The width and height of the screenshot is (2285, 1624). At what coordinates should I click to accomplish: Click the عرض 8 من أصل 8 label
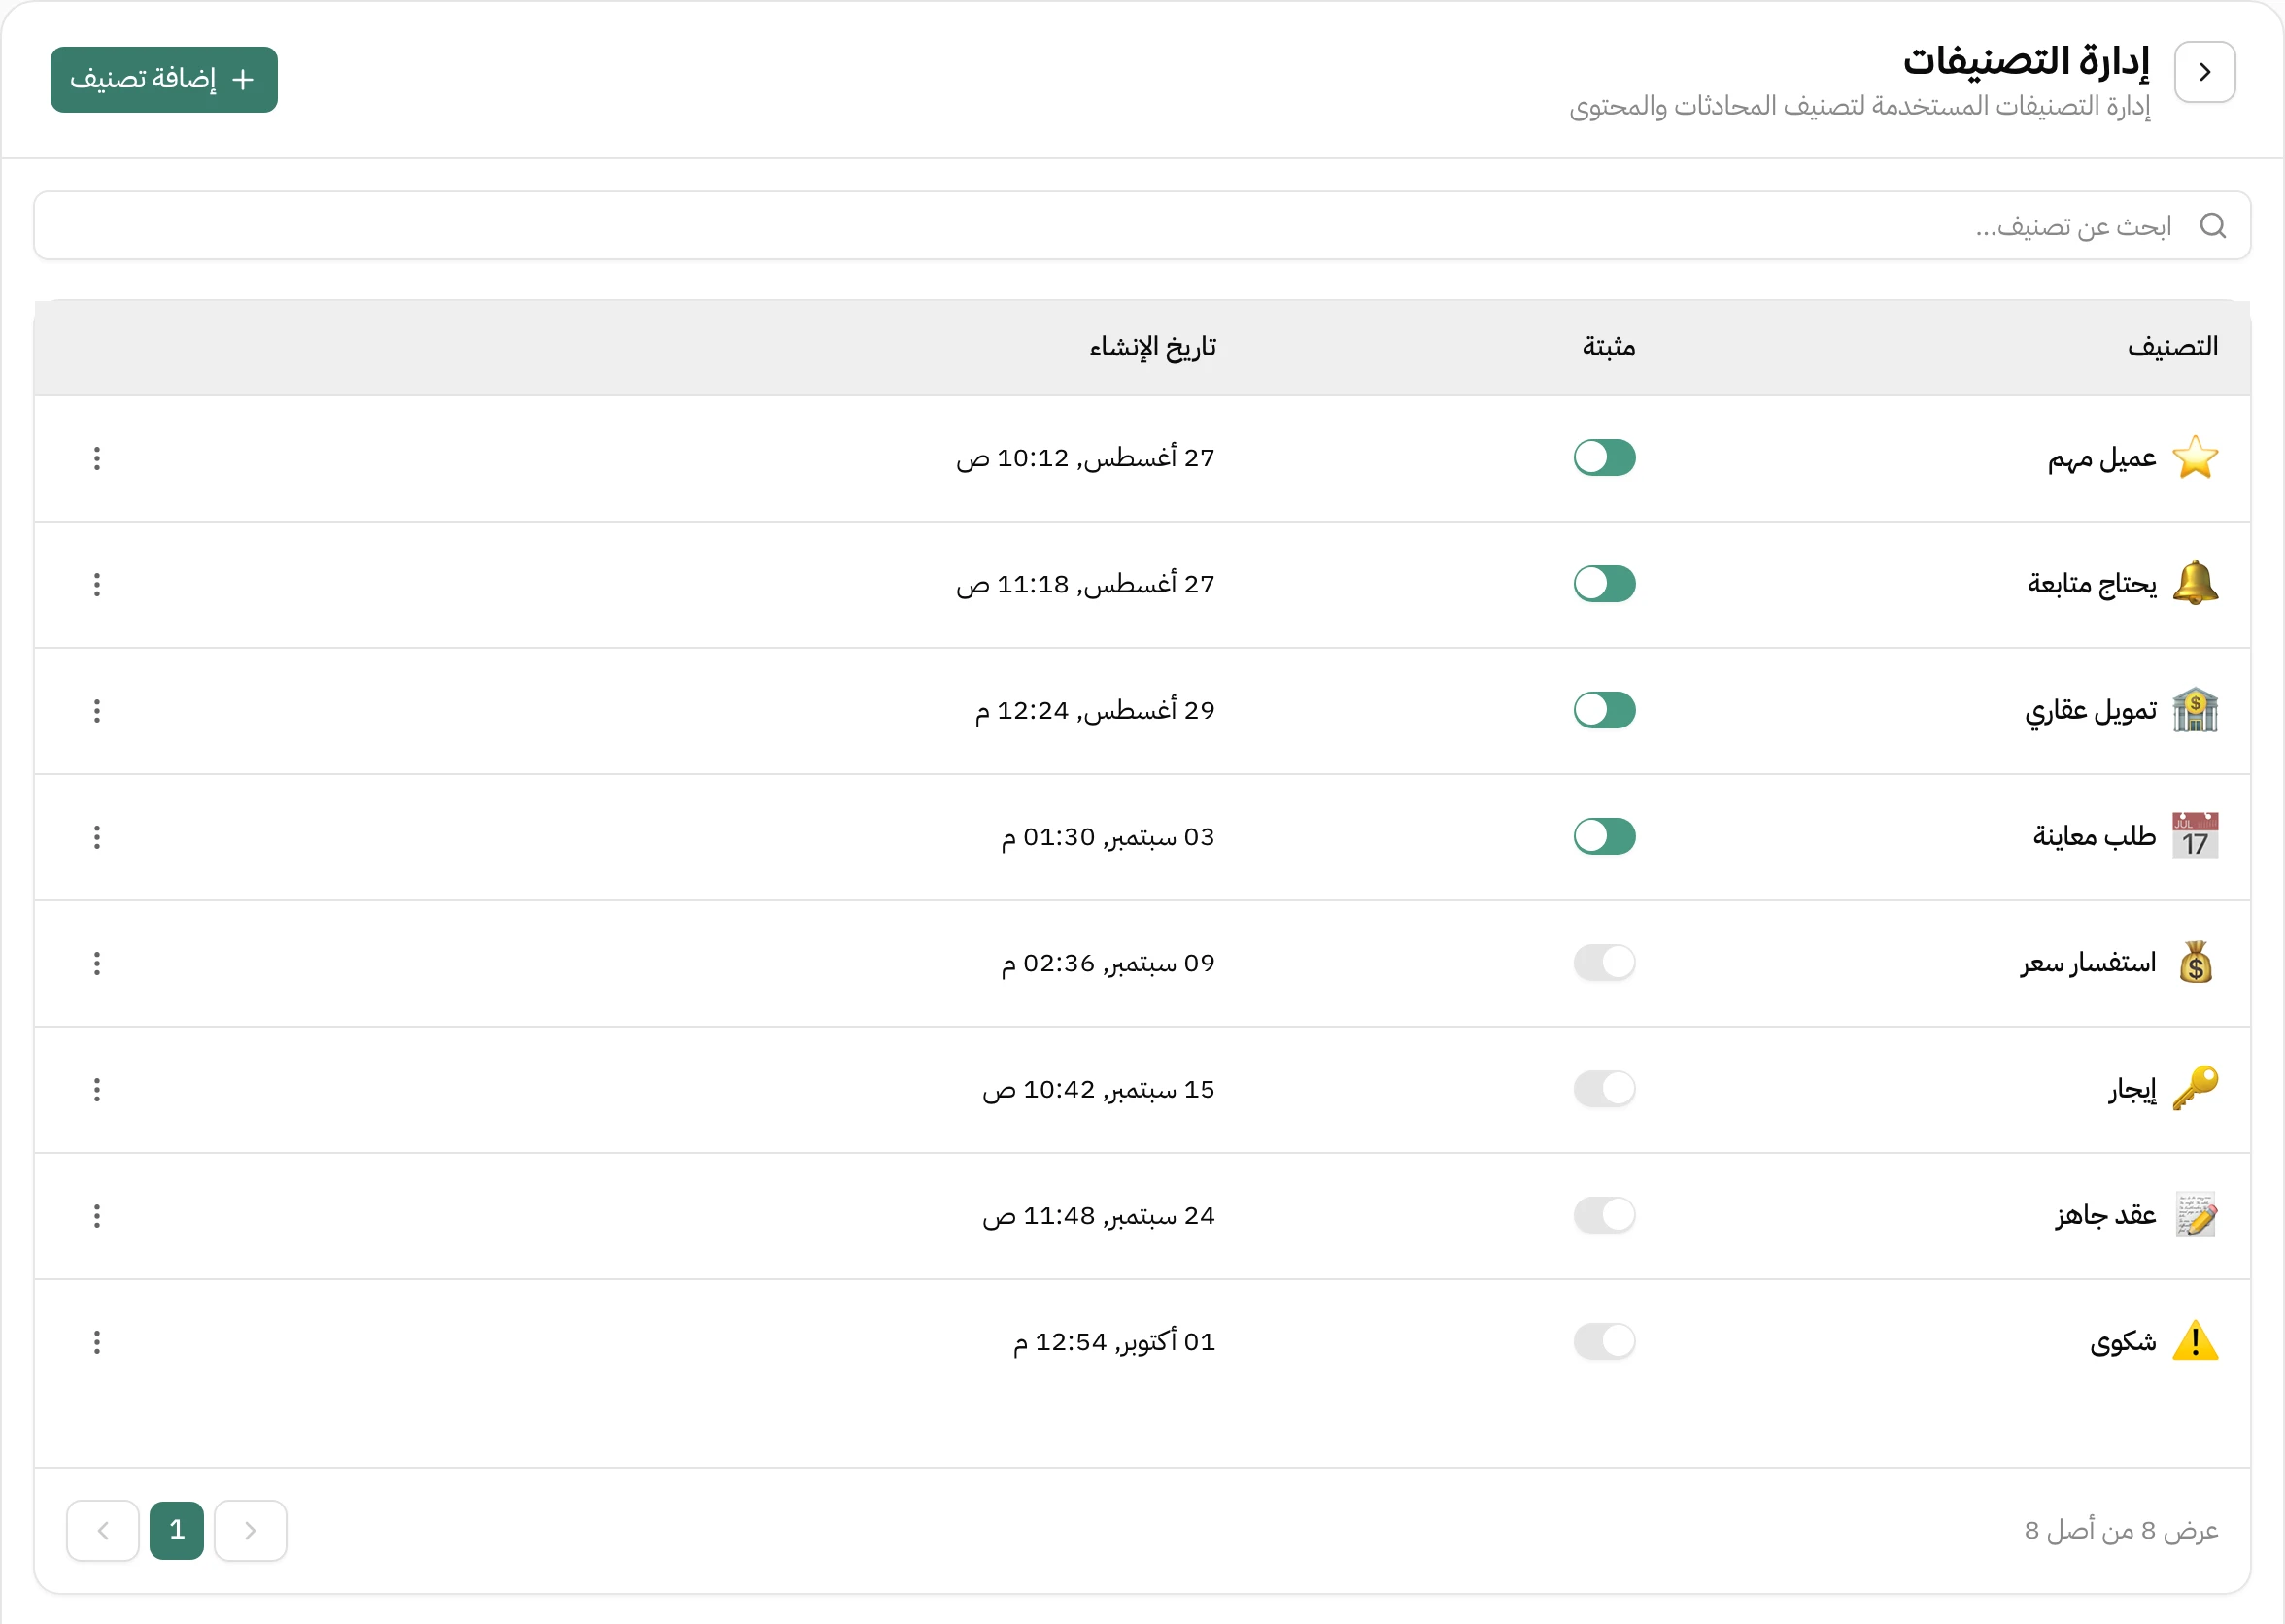point(2121,1530)
